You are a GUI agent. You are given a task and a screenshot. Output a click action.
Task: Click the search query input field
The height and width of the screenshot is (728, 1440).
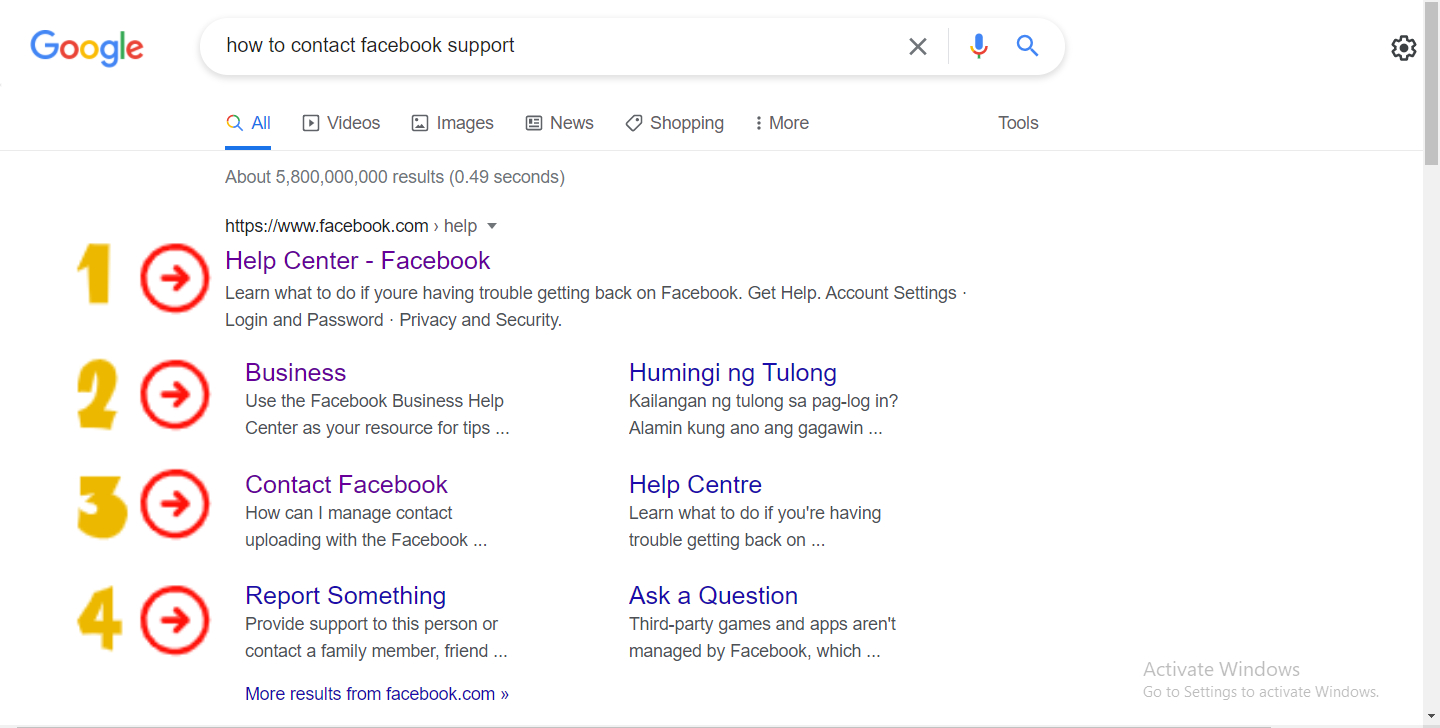555,46
